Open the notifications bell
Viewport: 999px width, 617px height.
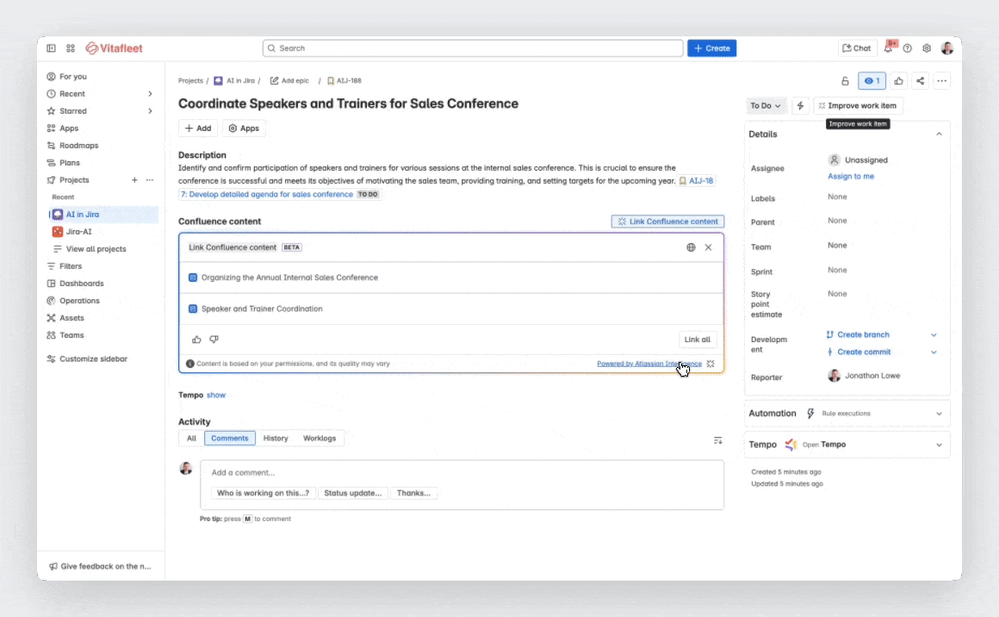[x=888, y=48]
